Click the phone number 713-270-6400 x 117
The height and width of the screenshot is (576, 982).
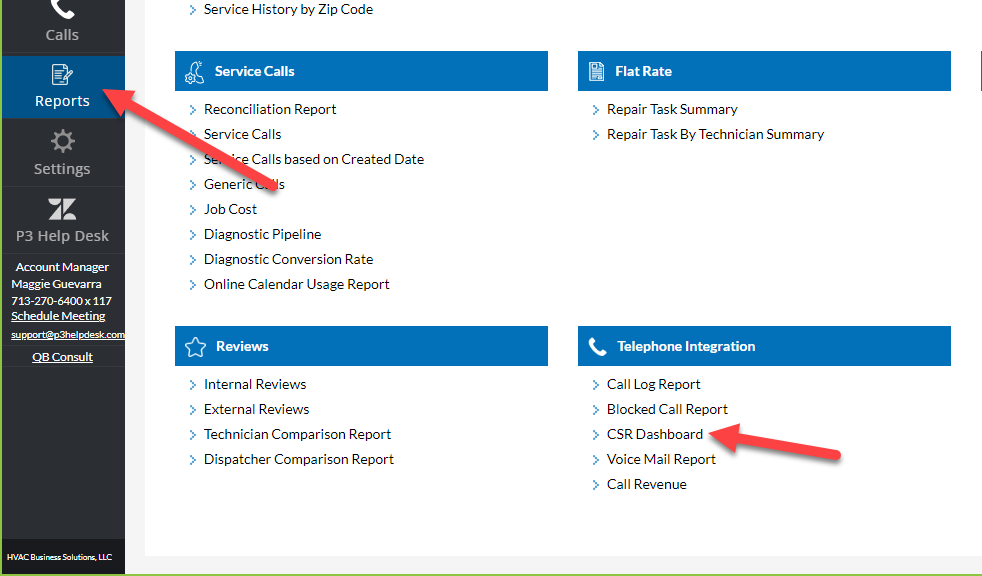[x=61, y=301]
